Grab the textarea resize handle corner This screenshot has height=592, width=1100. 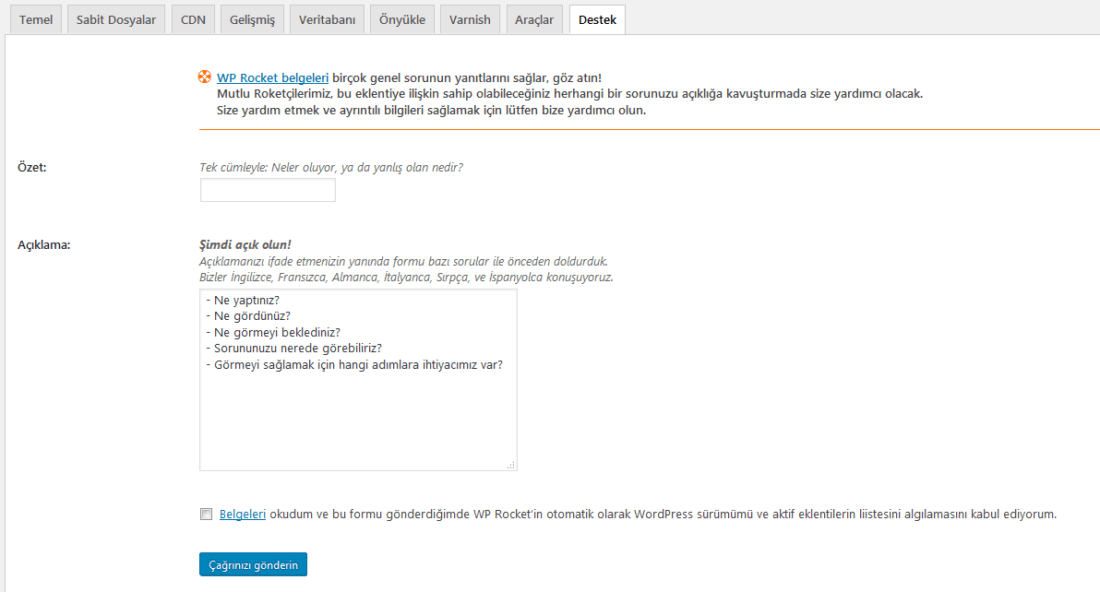tap(511, 465)
